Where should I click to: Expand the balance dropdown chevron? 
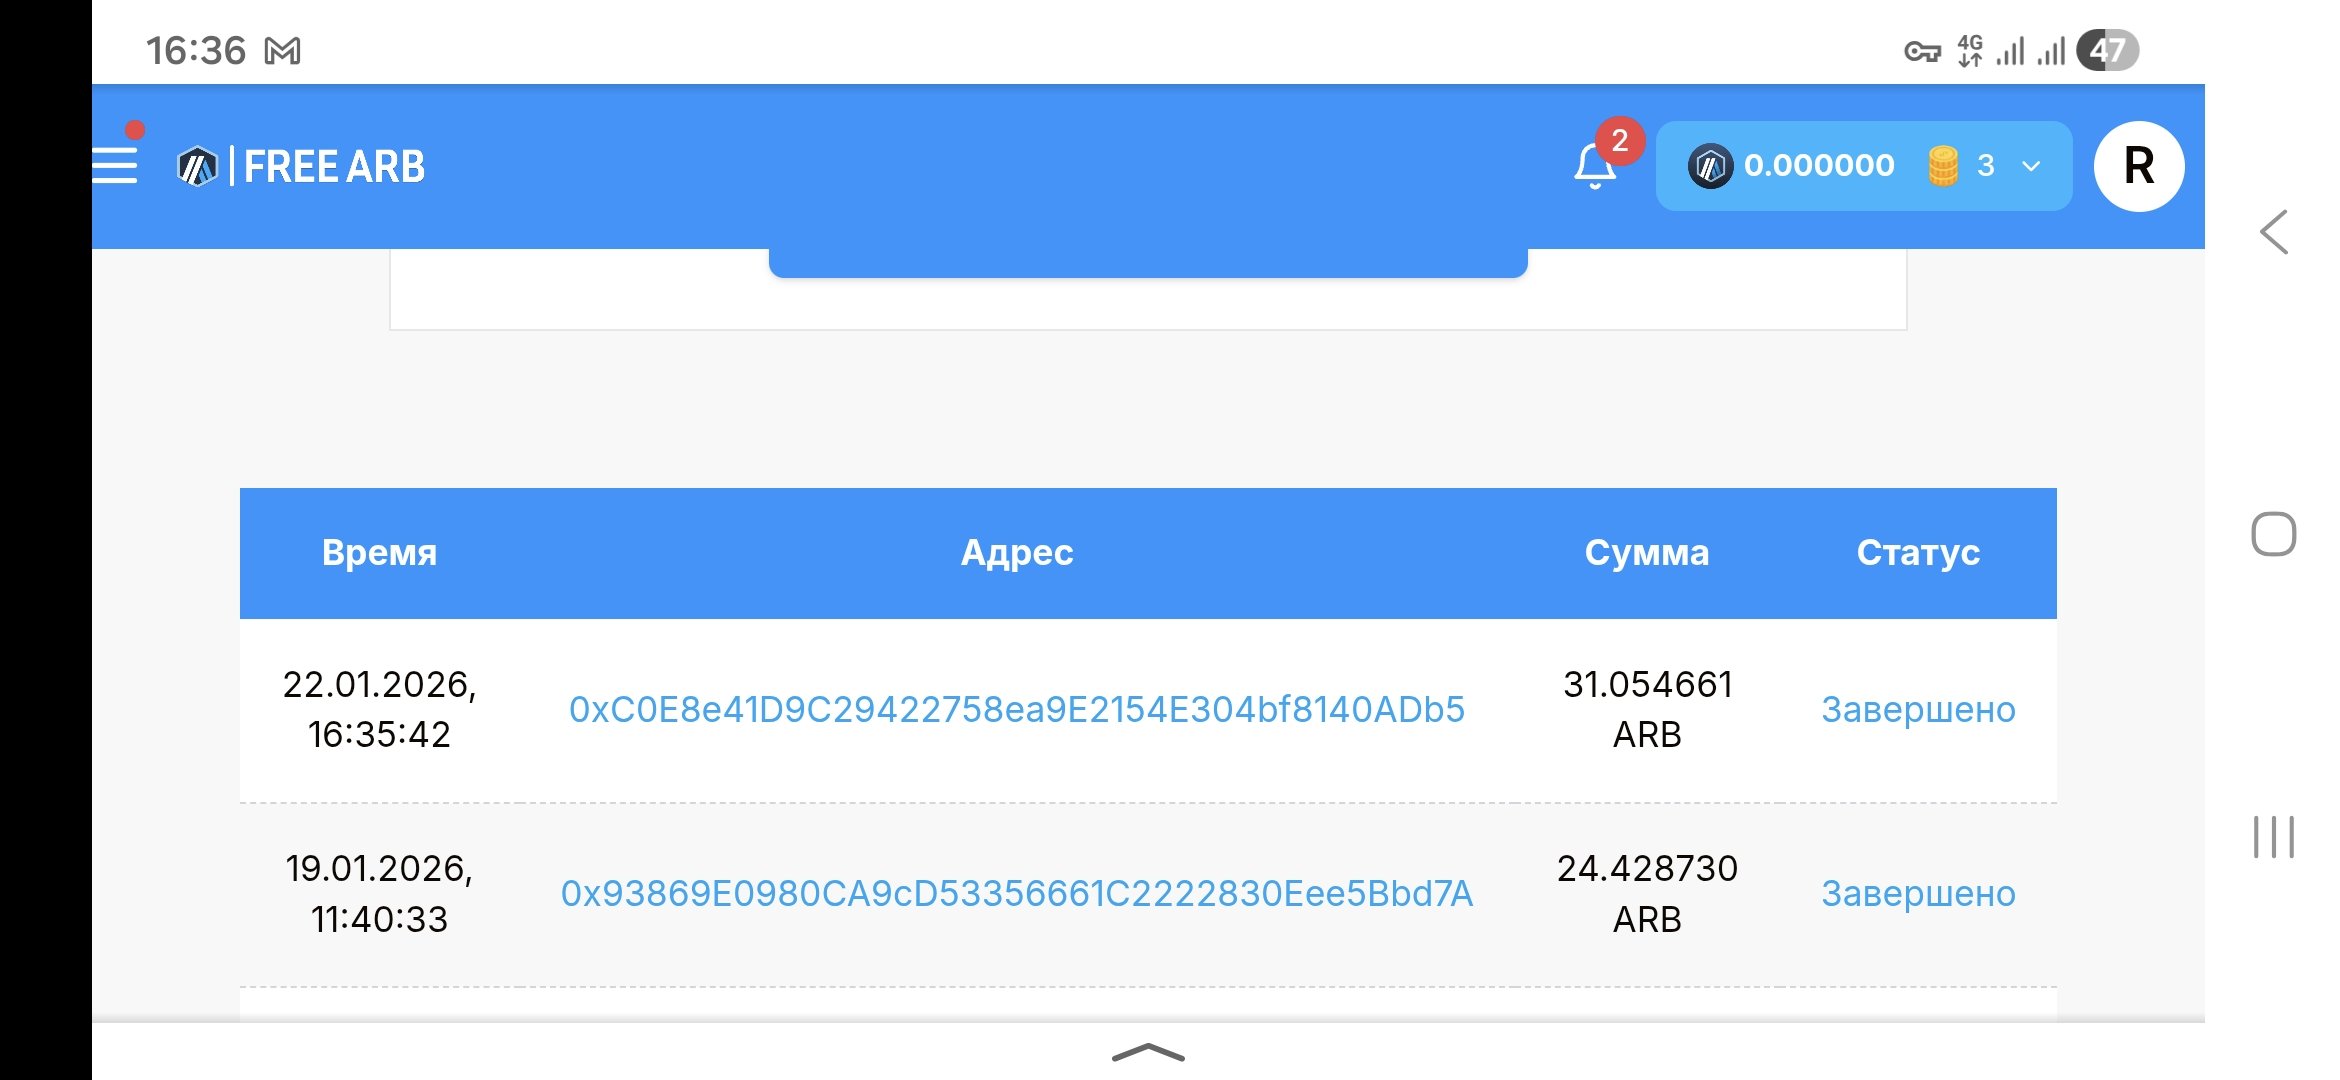[x=2031, y=166]
